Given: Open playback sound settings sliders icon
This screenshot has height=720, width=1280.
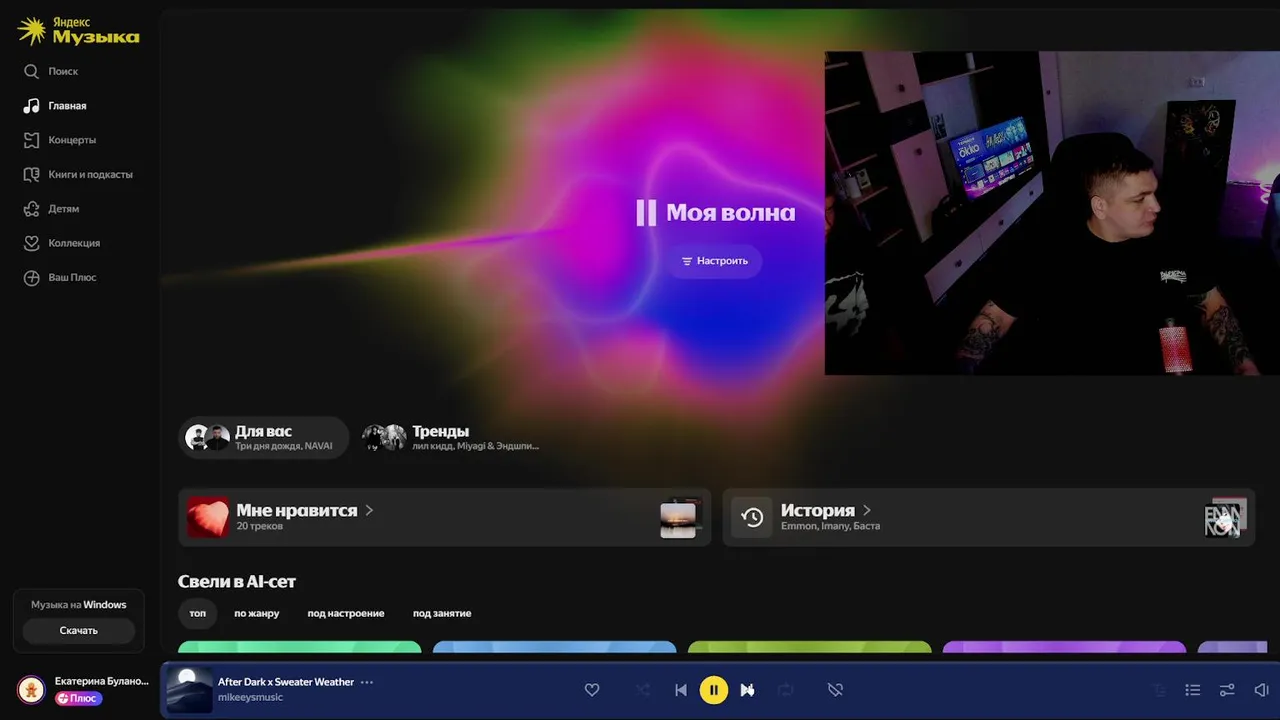Looking at the screenshot, I should point(1227,690).
